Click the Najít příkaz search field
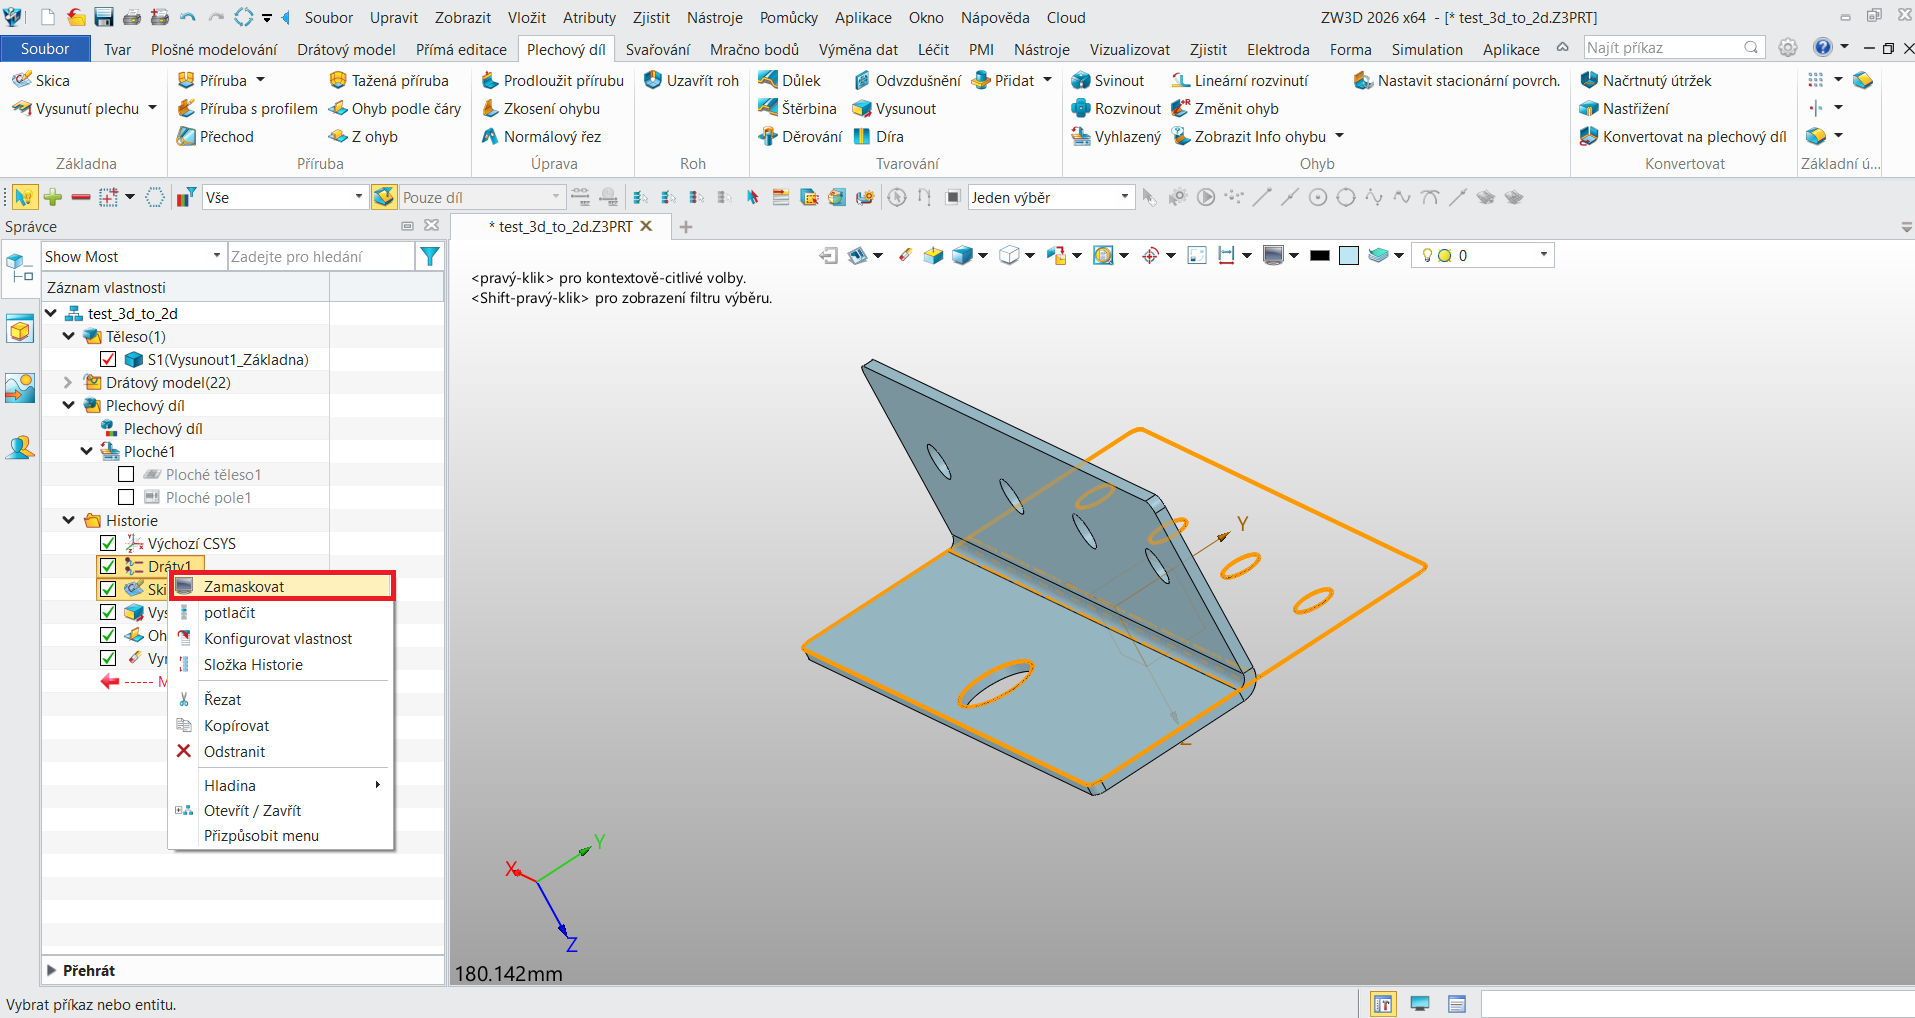The height and width of the screenshot is (1018, 1915). (1674, 47)
